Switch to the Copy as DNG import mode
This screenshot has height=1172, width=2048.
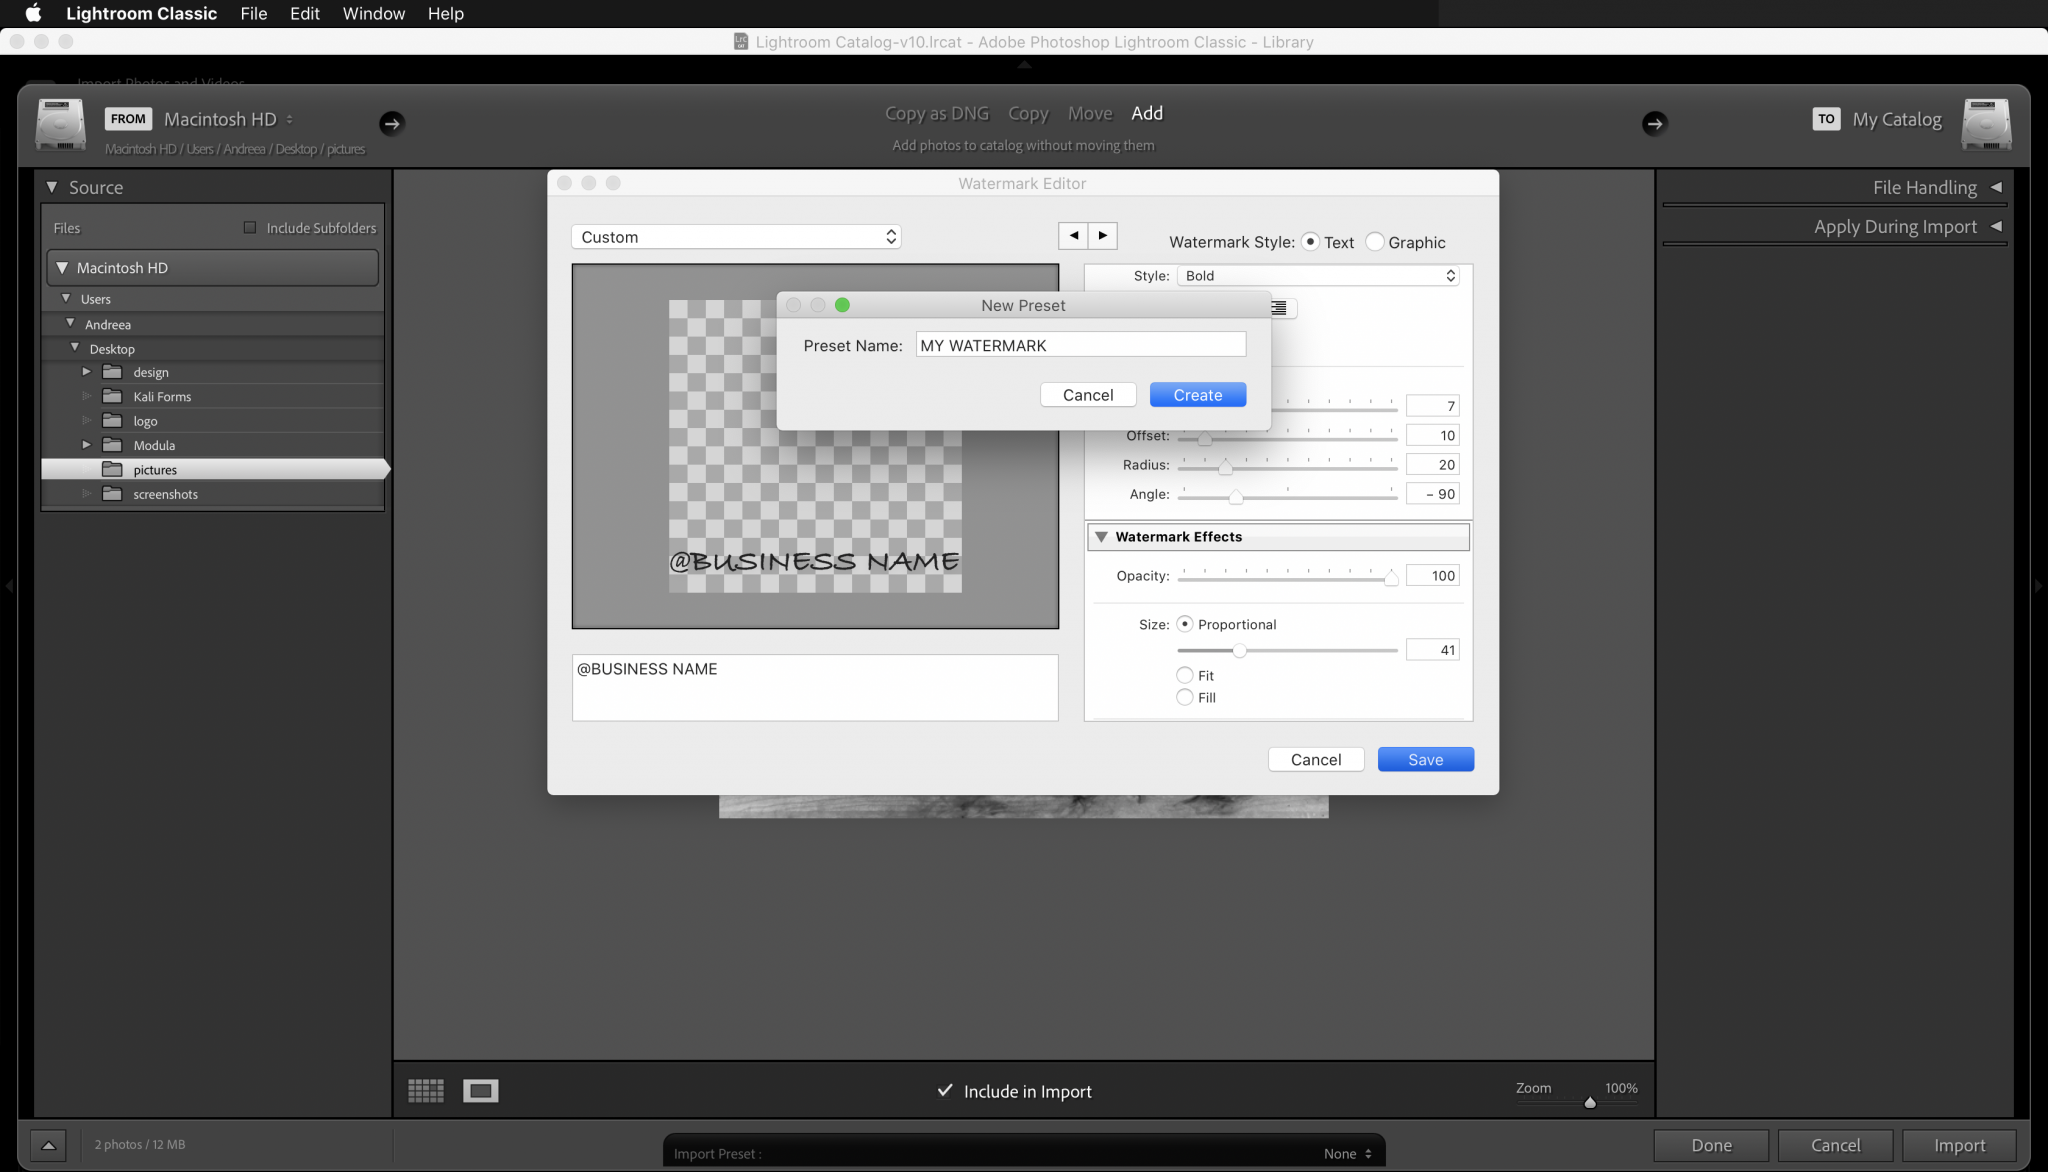tap(936, 113)
